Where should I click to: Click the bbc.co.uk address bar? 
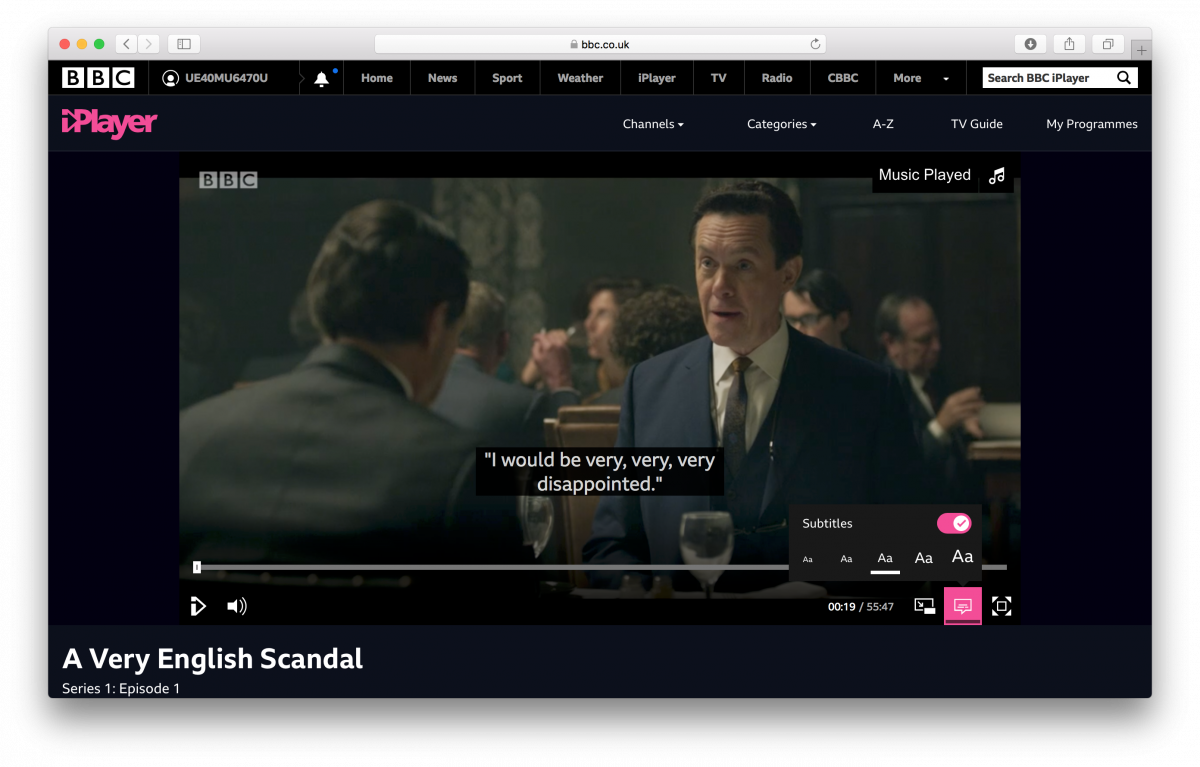pyautogui.click(x=600, y=44)
